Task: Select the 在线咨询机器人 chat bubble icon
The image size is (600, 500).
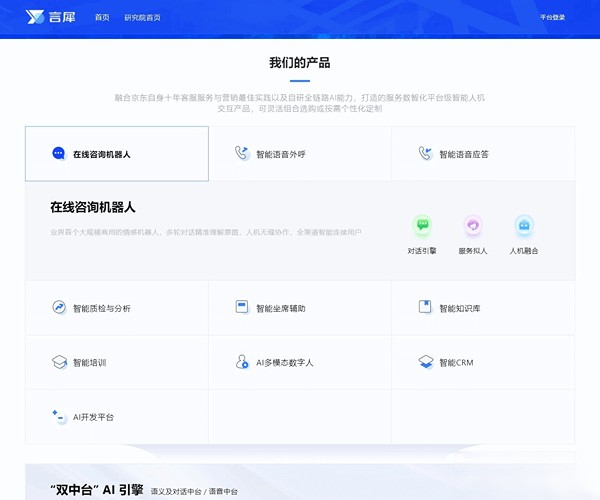Action: [x=58, y=154]
